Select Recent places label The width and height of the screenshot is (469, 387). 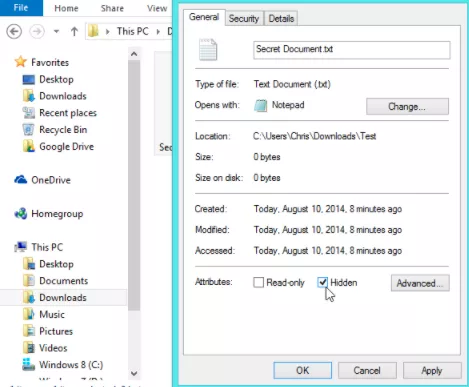pos(68,113)
